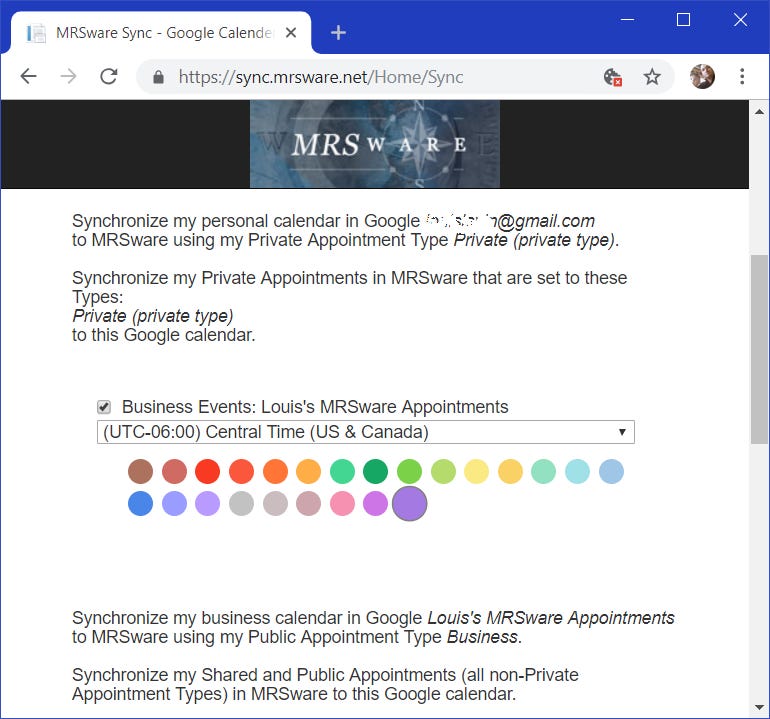Click the gmail.com account address text
The image size is (770, 719).
click(510, 221)
